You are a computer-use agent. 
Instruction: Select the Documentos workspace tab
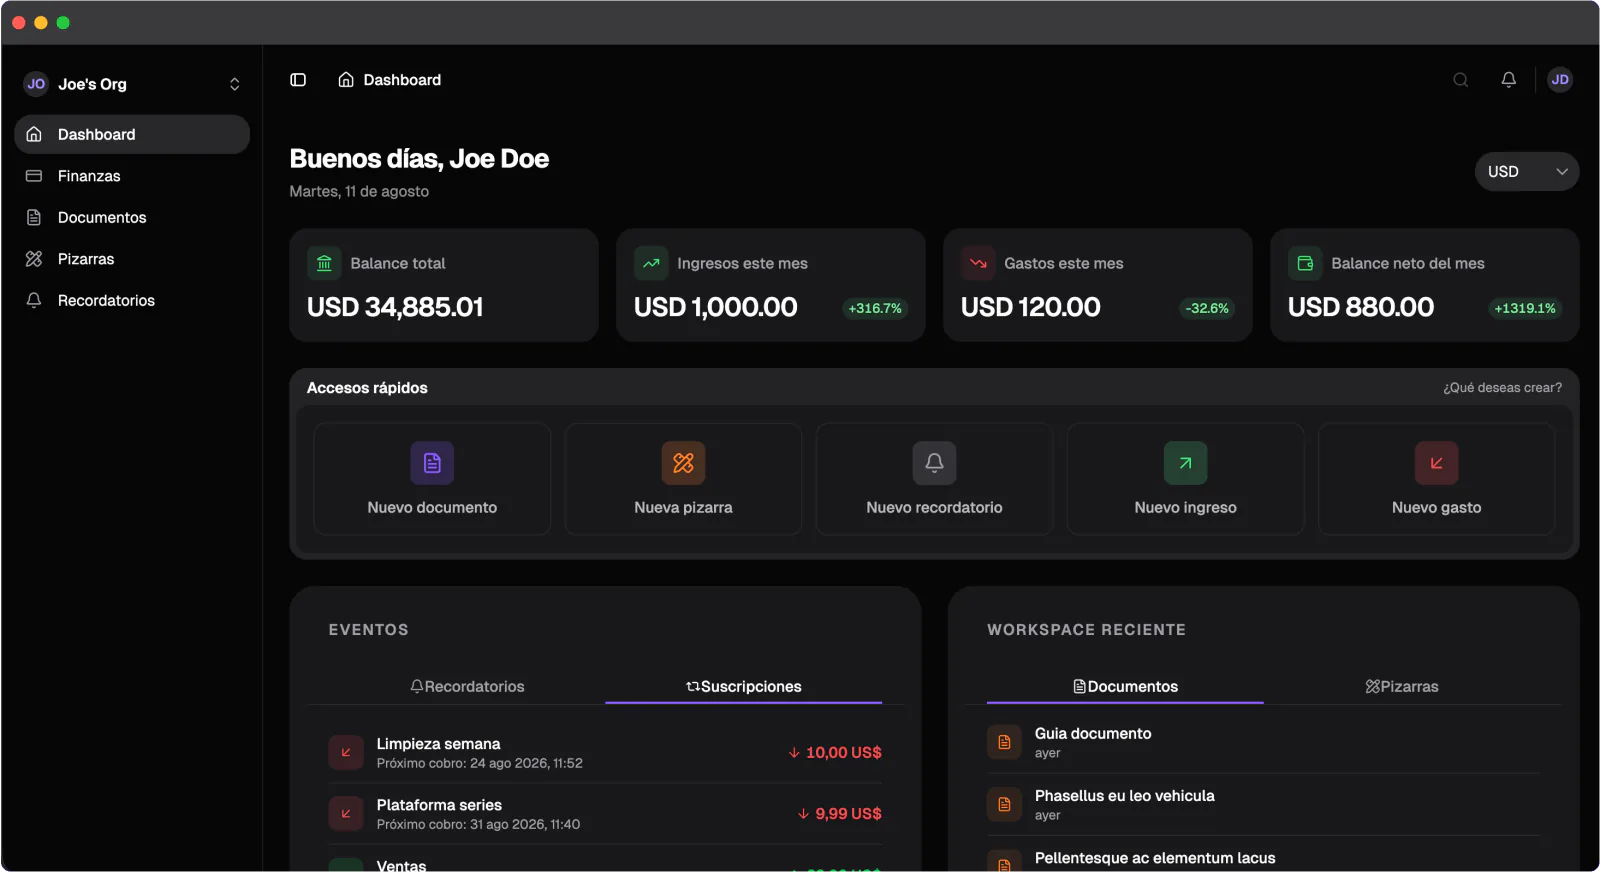1125,686
